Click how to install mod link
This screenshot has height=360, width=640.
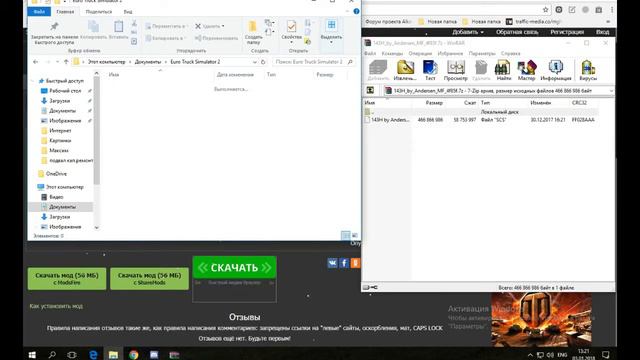pyautogui.click(x=56, y=306)
